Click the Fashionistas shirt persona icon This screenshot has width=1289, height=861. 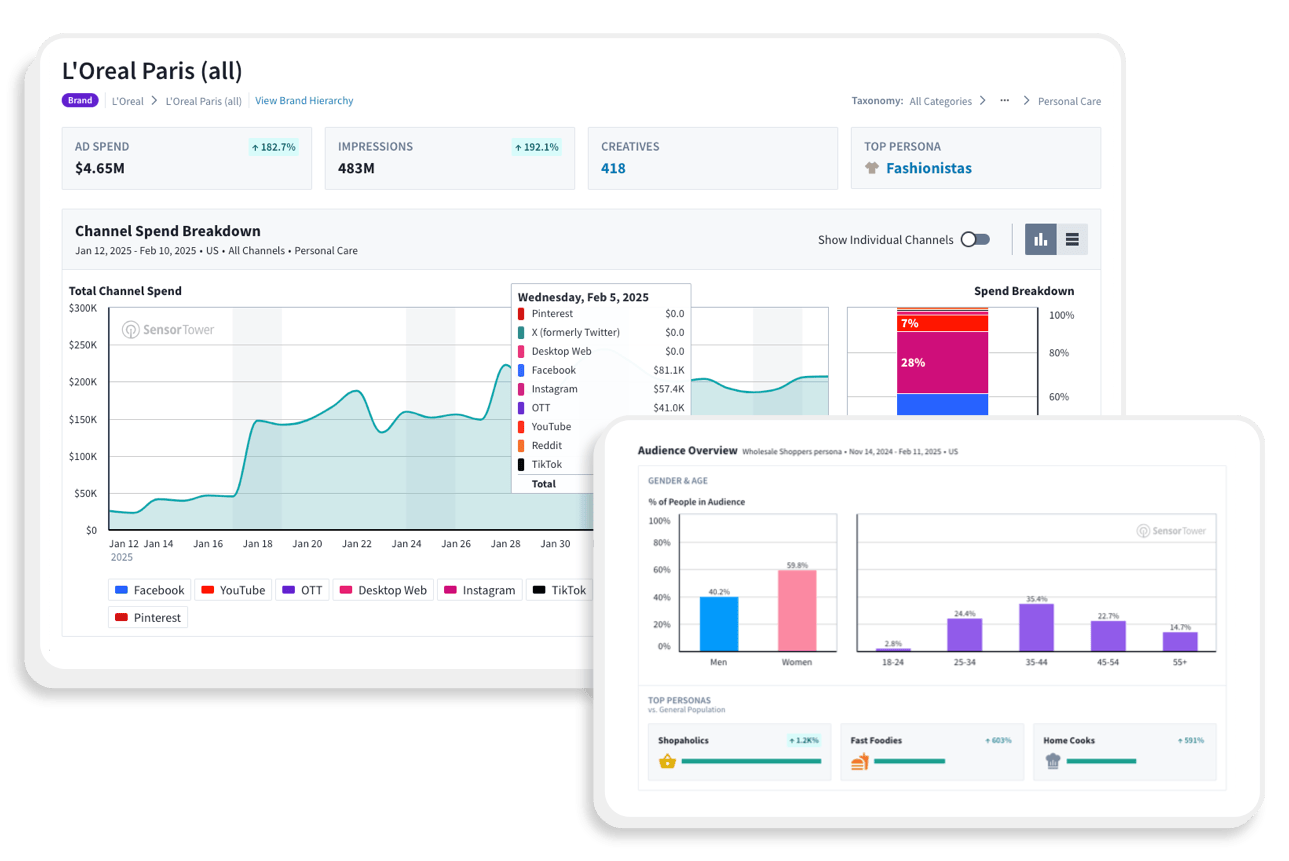point(872,169)
